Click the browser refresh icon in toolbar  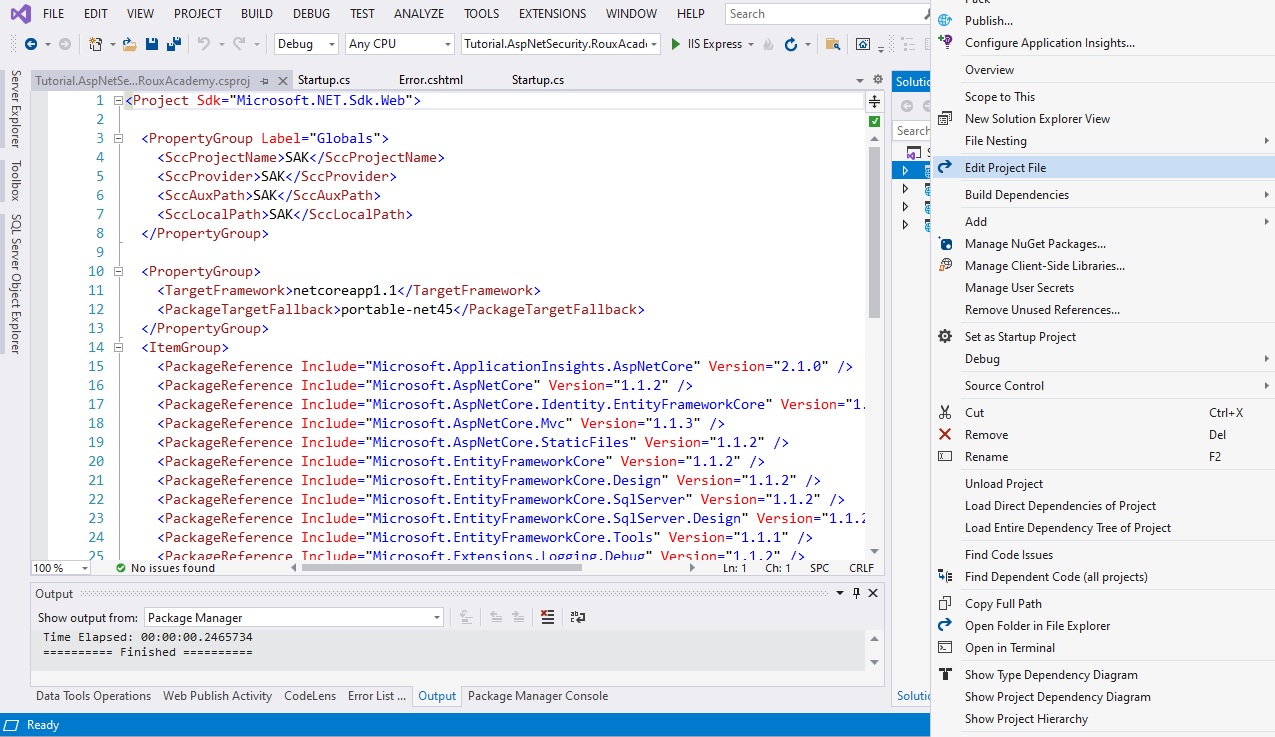click(x=791, y=44)
